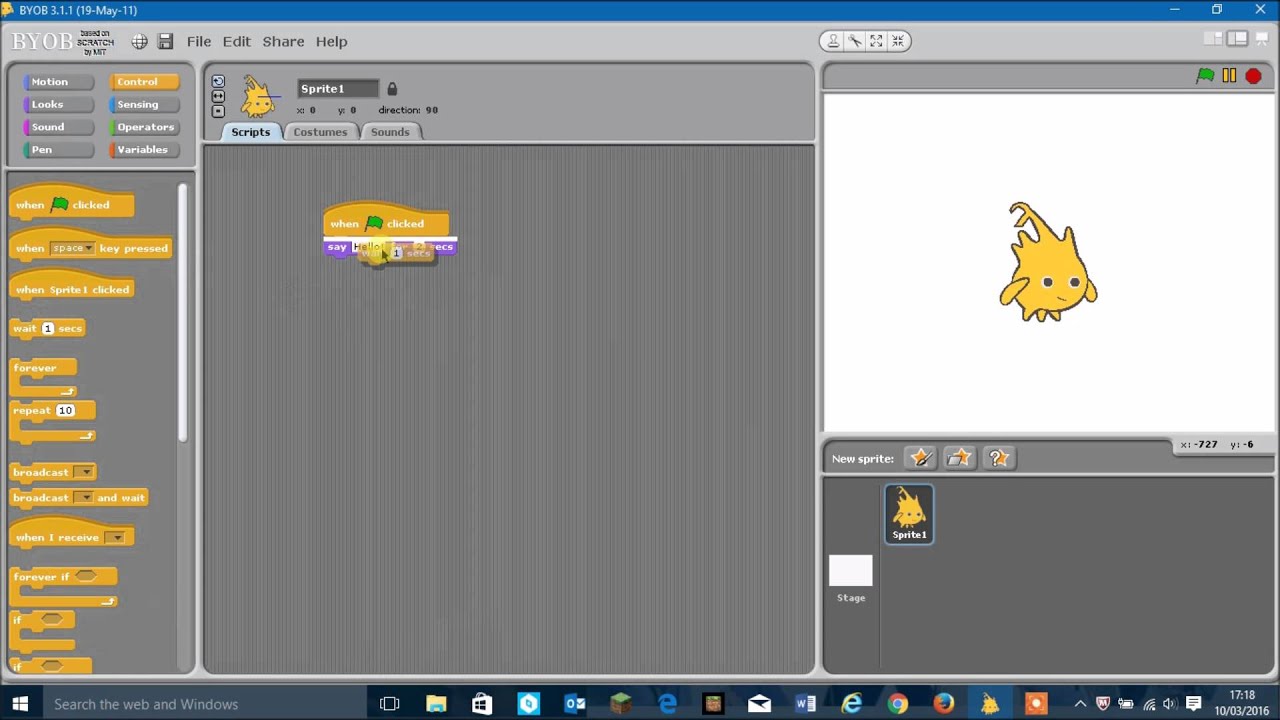The height and width of the screenshot is (720, 1280).
Task: Open space key dropdown in key pressed block
Action: [x=72, y=248]
